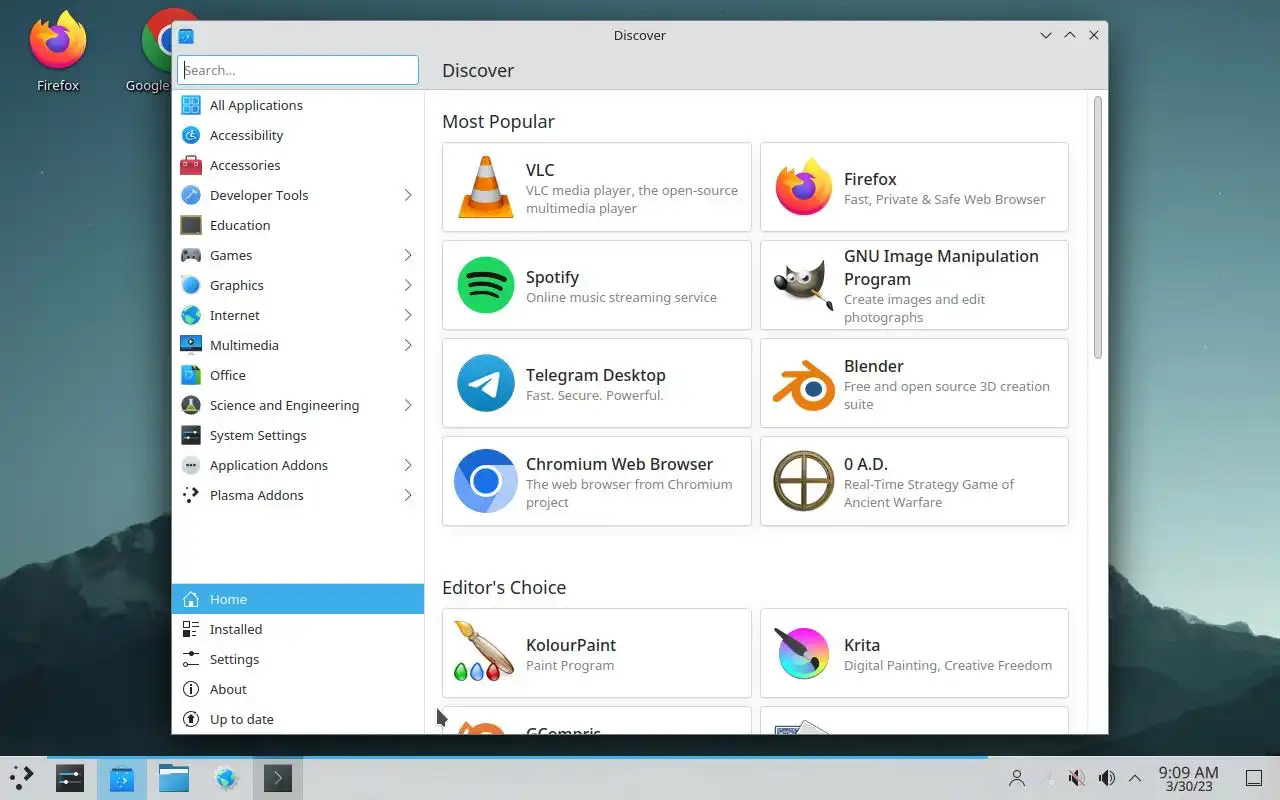This screenshot has width=1280, height=800.
Task: Click the About info icon
Action: [x=191, y=689]
